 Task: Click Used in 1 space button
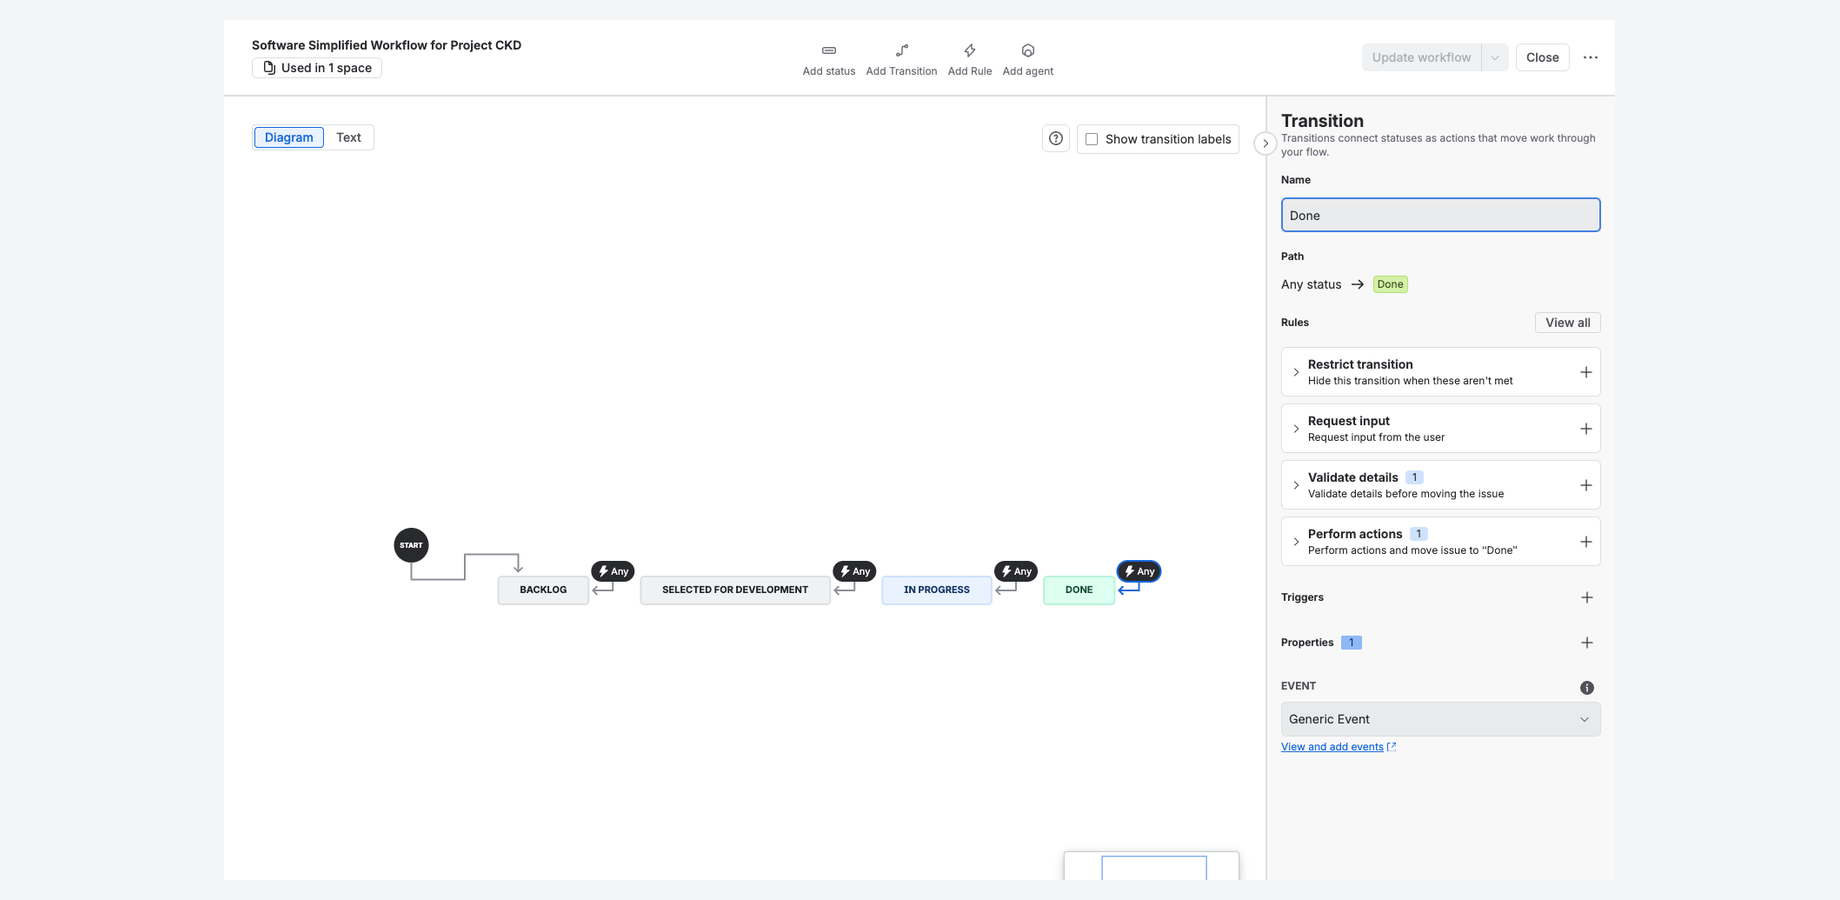coord(317,68)
